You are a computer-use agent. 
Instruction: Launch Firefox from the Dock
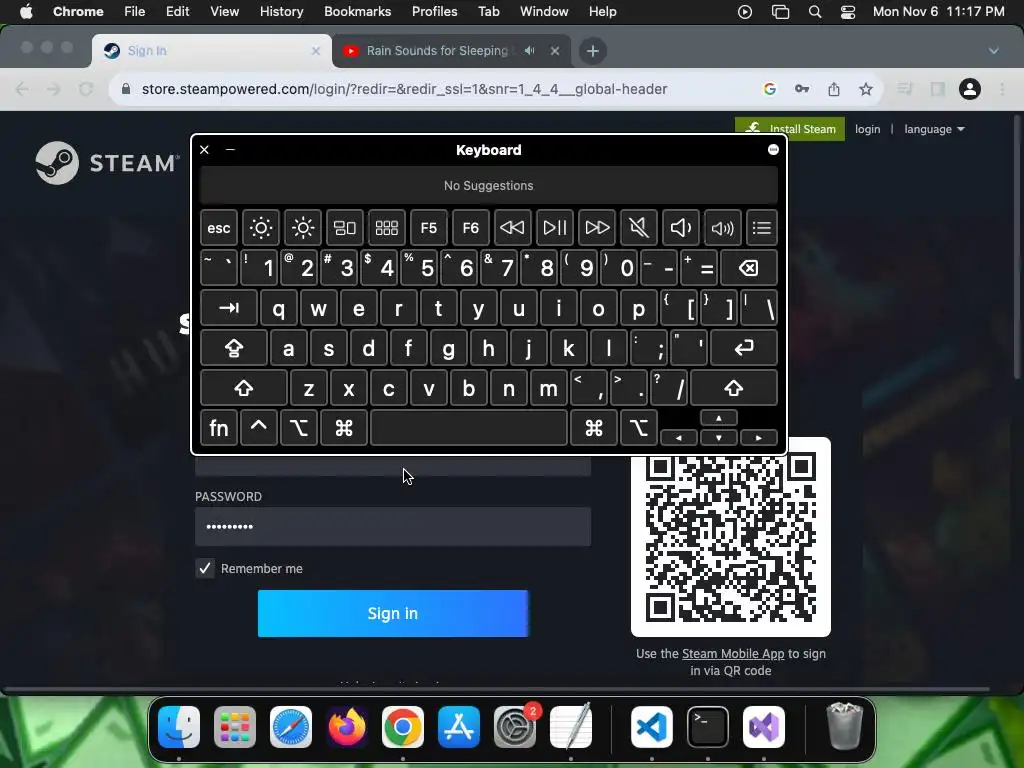[347, 727]
